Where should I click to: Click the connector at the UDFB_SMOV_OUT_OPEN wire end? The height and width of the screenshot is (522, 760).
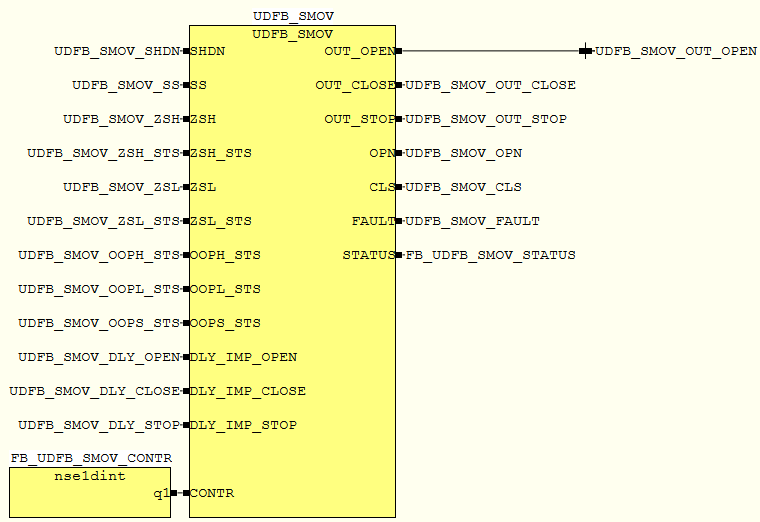tap(585, 51)
